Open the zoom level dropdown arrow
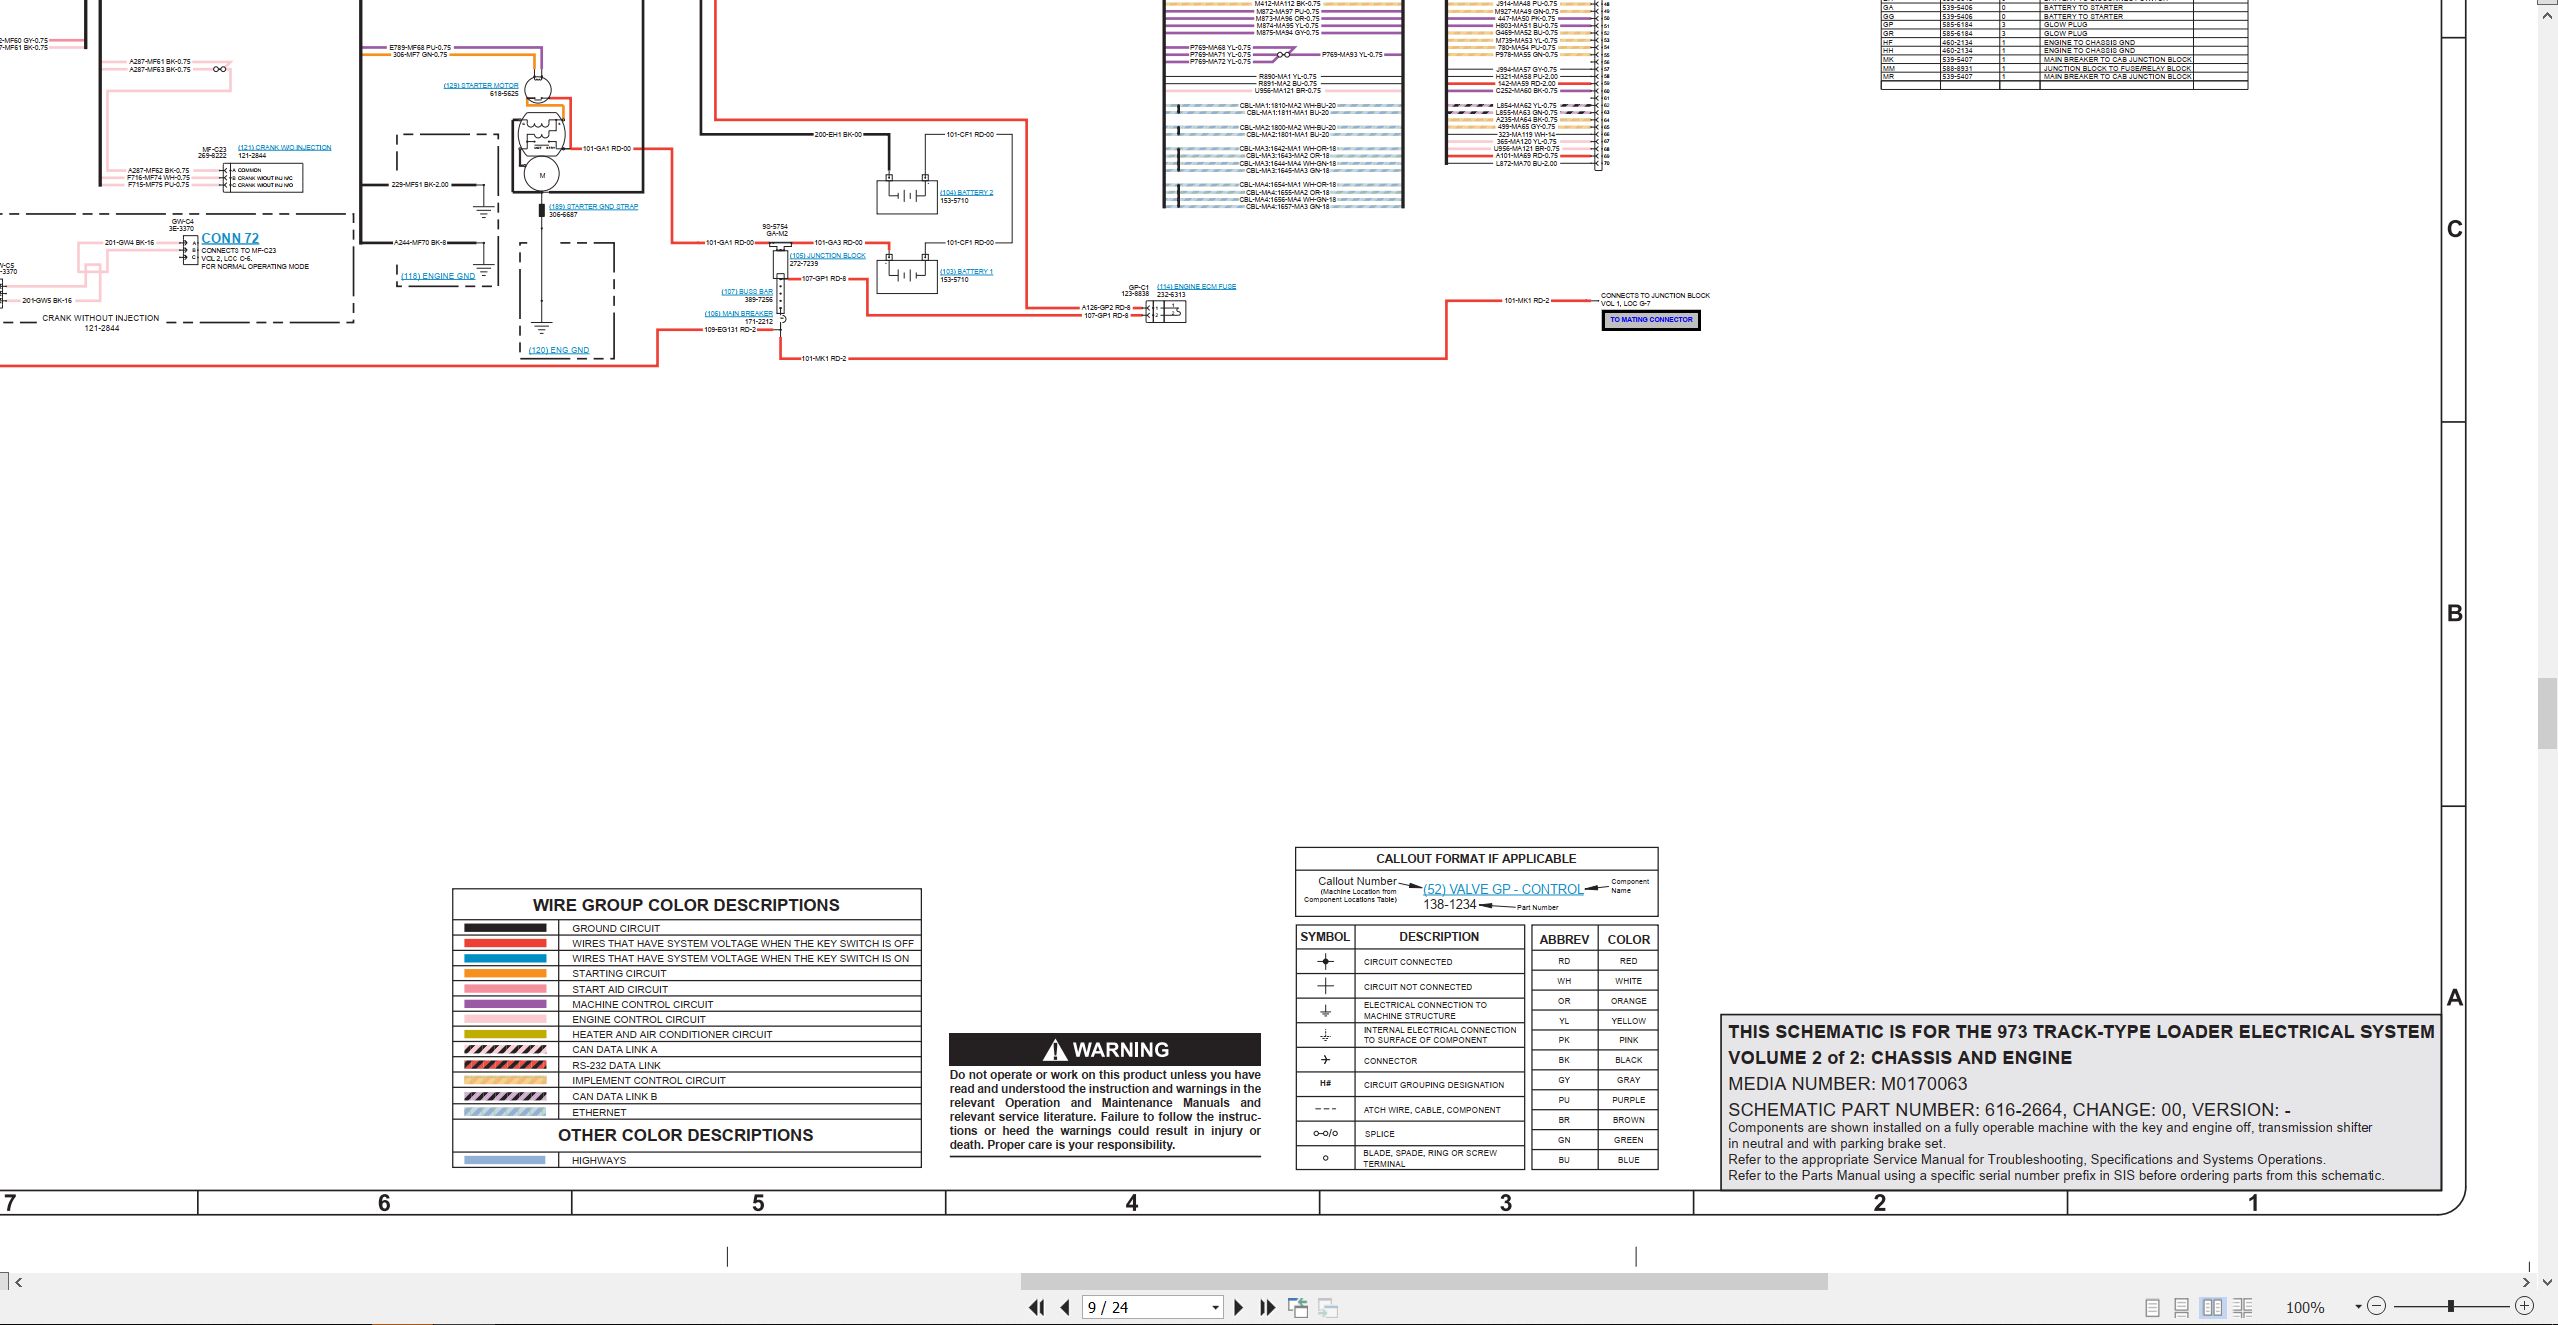 (x=2358, y=1307)
